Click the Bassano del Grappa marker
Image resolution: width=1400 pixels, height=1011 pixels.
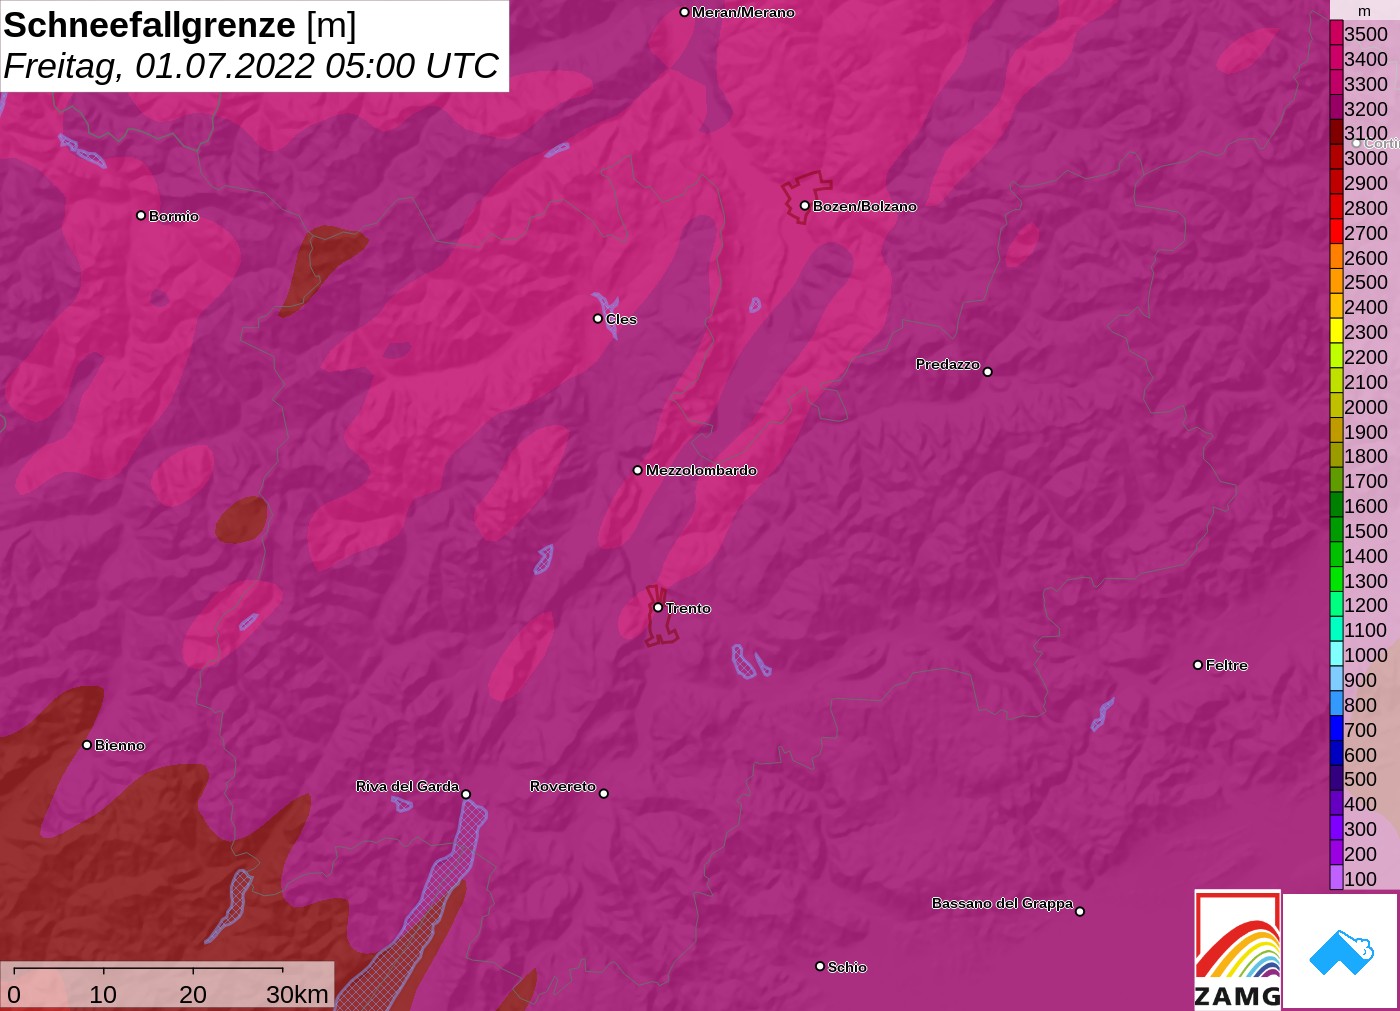(x=1080, y=911)
